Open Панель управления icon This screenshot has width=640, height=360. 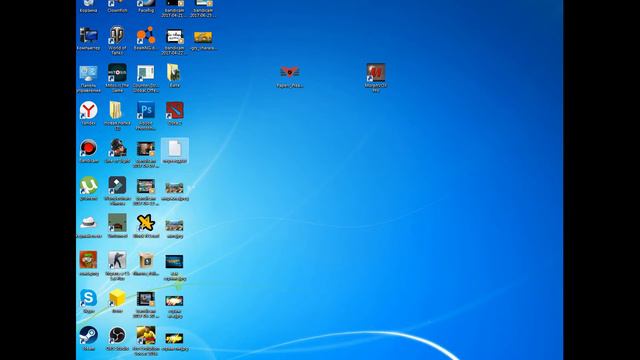[x=89, y=74]
